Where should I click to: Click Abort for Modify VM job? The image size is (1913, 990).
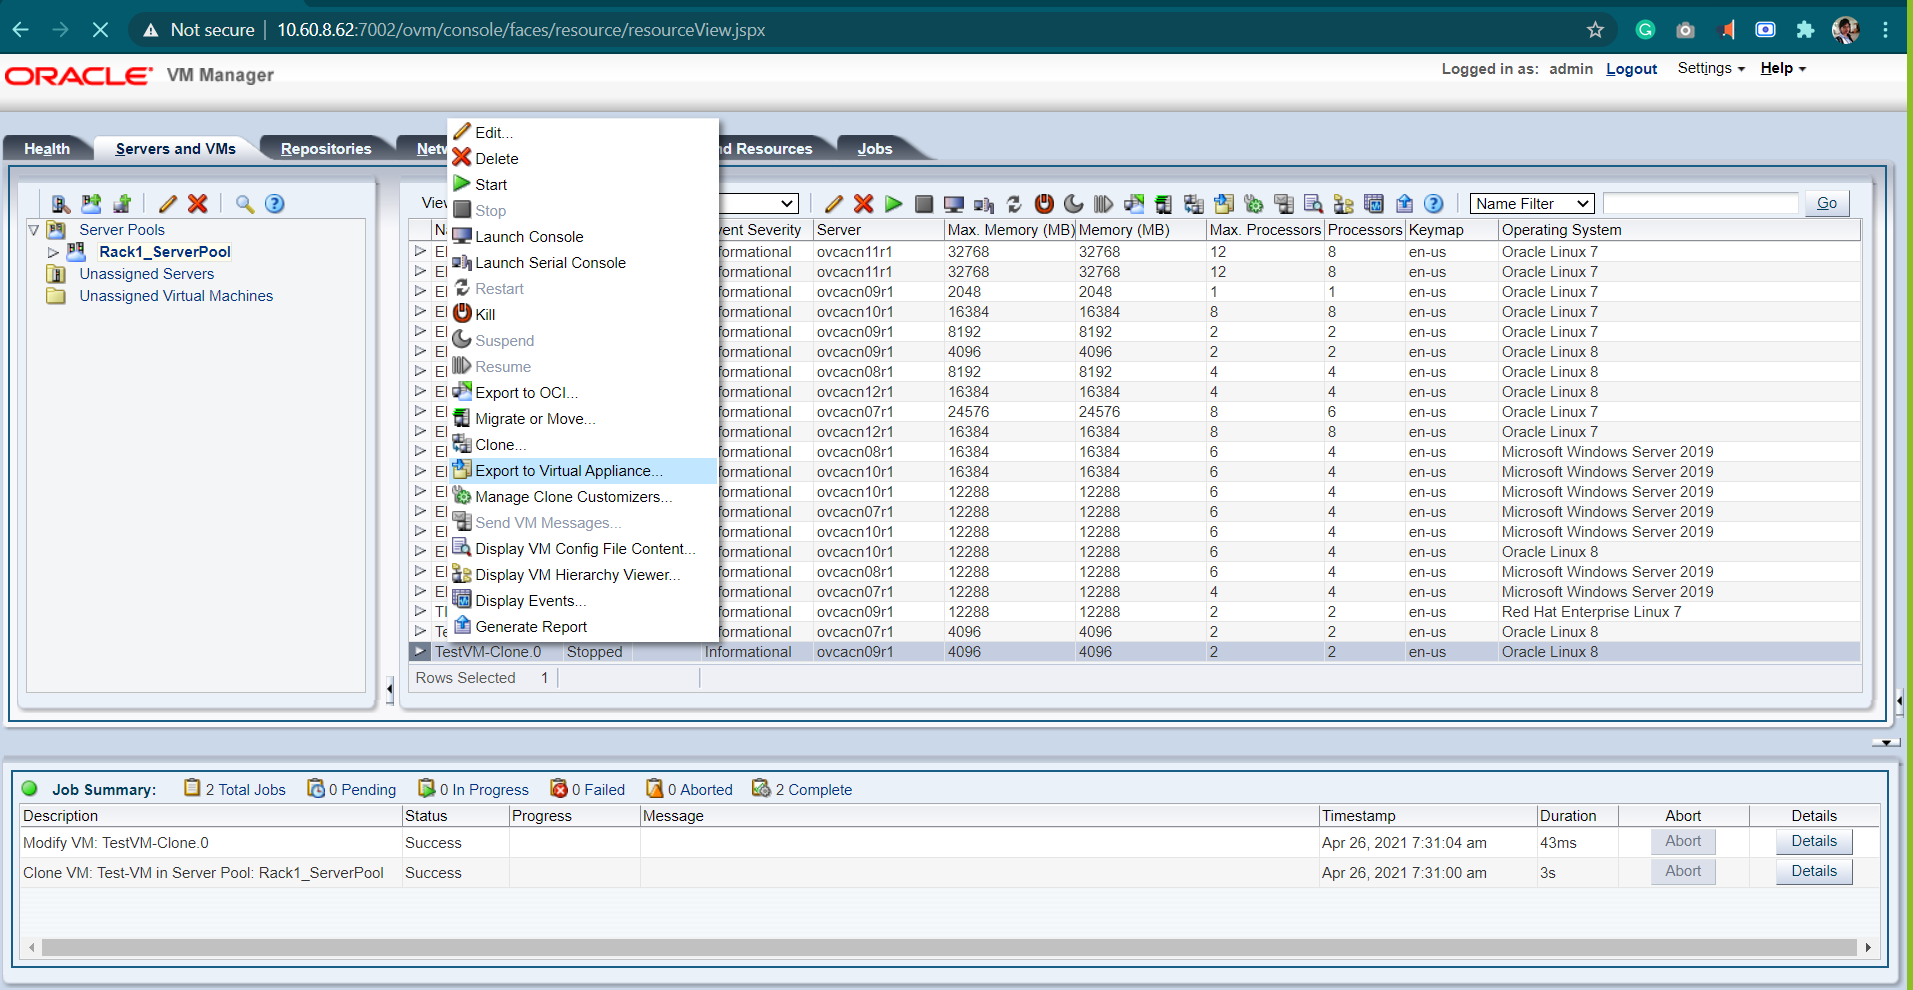click(x=1683, y=842)
